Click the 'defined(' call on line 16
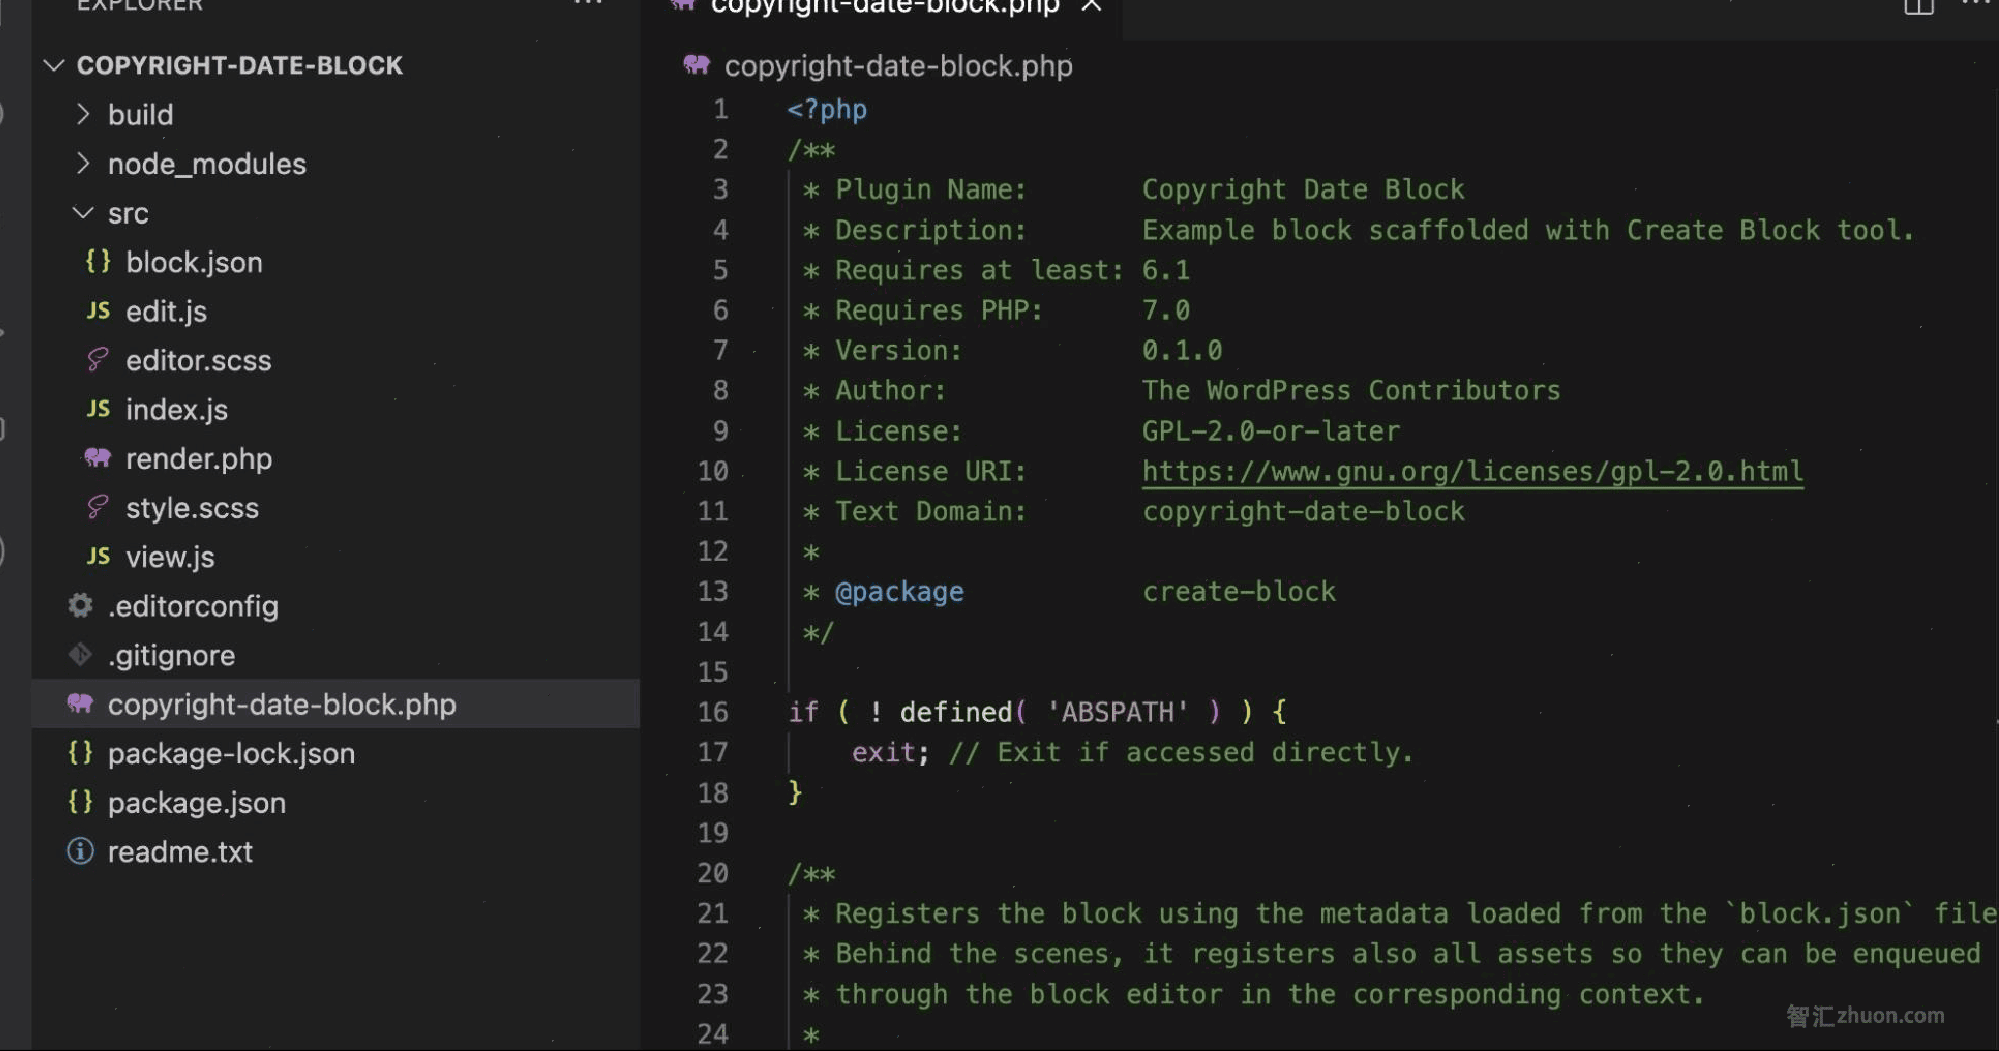1999x1051 pixels. [x=962, y=712]
